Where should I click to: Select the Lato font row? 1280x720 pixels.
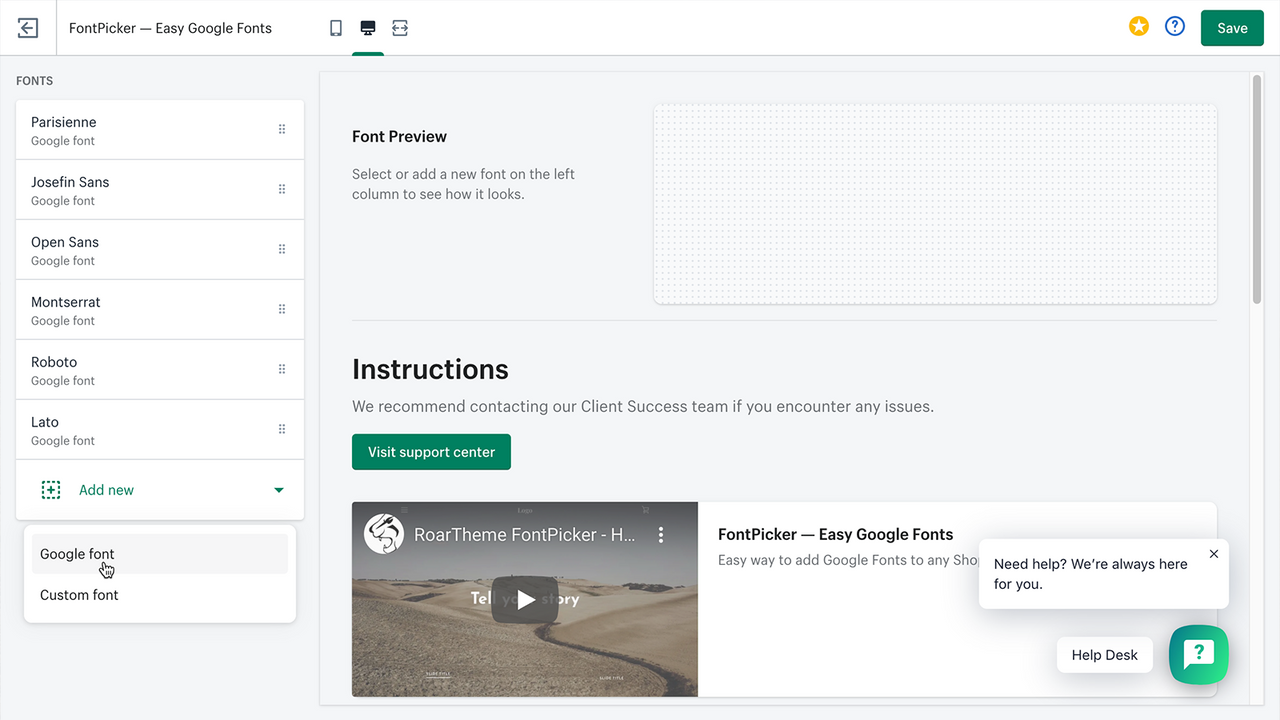pyautogui.click(x=160, y=430)
